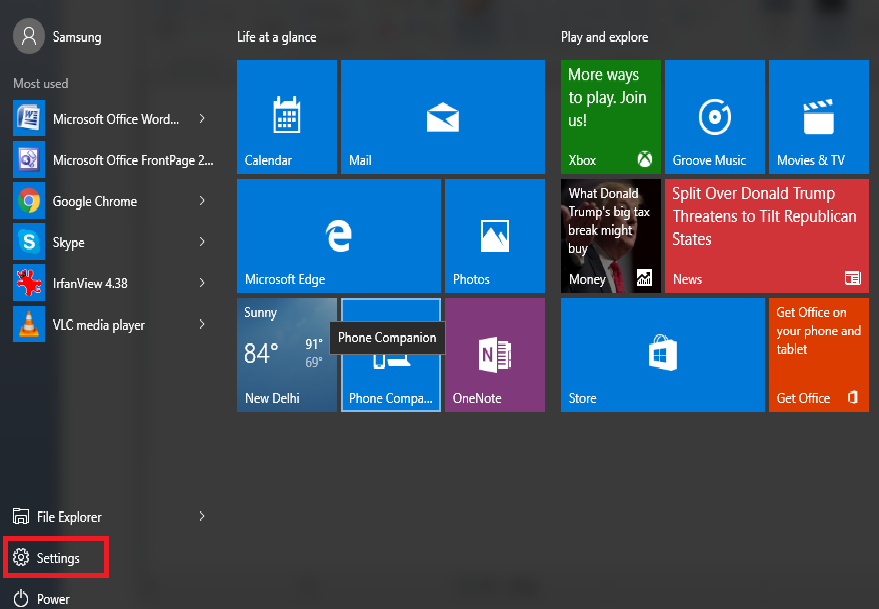The height and width of the screenshot is (609, 879).
Task: Expand Google Chrome jump list arrow
Action: [x=202, y=201]
